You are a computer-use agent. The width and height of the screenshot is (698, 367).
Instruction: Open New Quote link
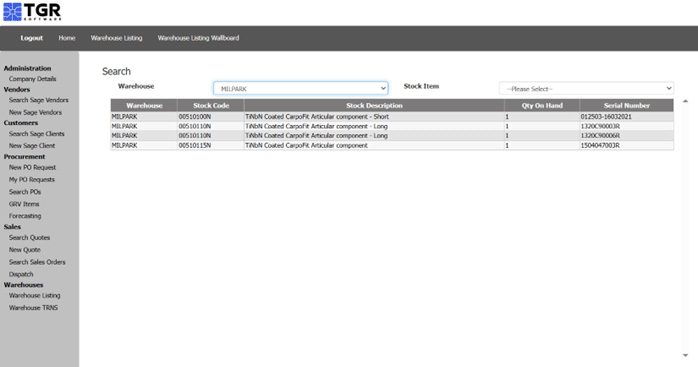click(x=24, y=250)
